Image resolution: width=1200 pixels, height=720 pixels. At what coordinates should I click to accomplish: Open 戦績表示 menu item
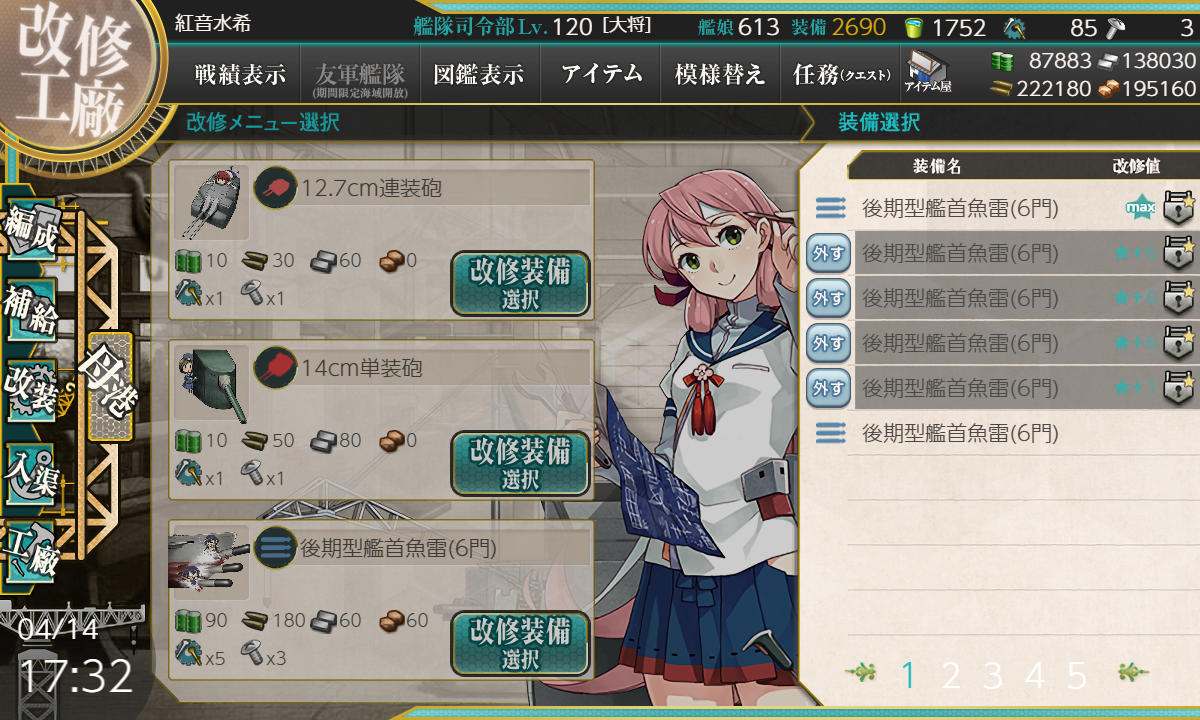240,74
